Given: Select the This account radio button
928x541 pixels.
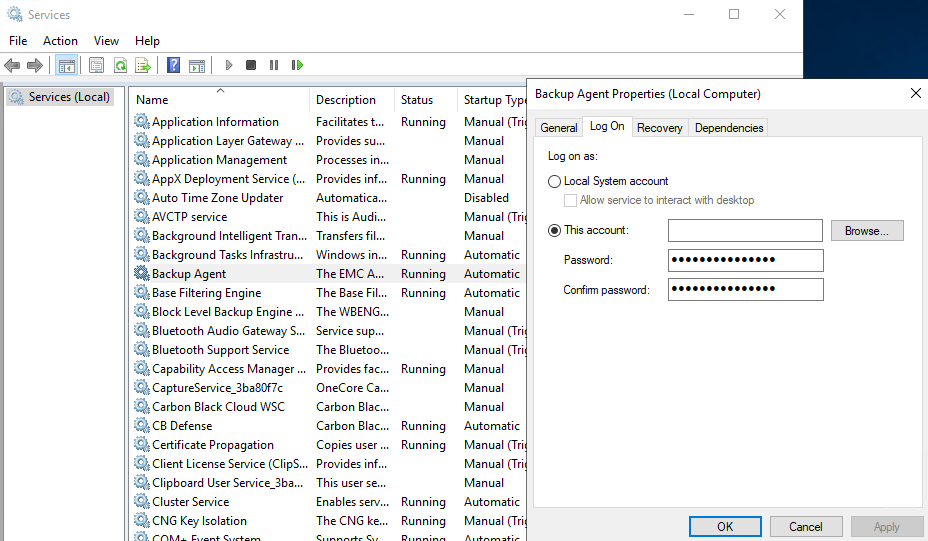Looking at the screenshot, I should tap(555, 230).
